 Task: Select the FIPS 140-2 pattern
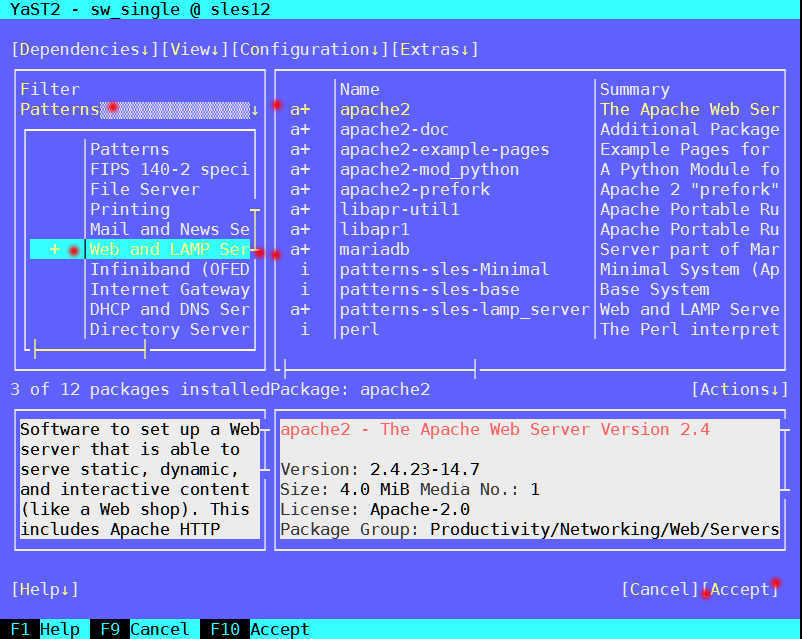[169, 169]
